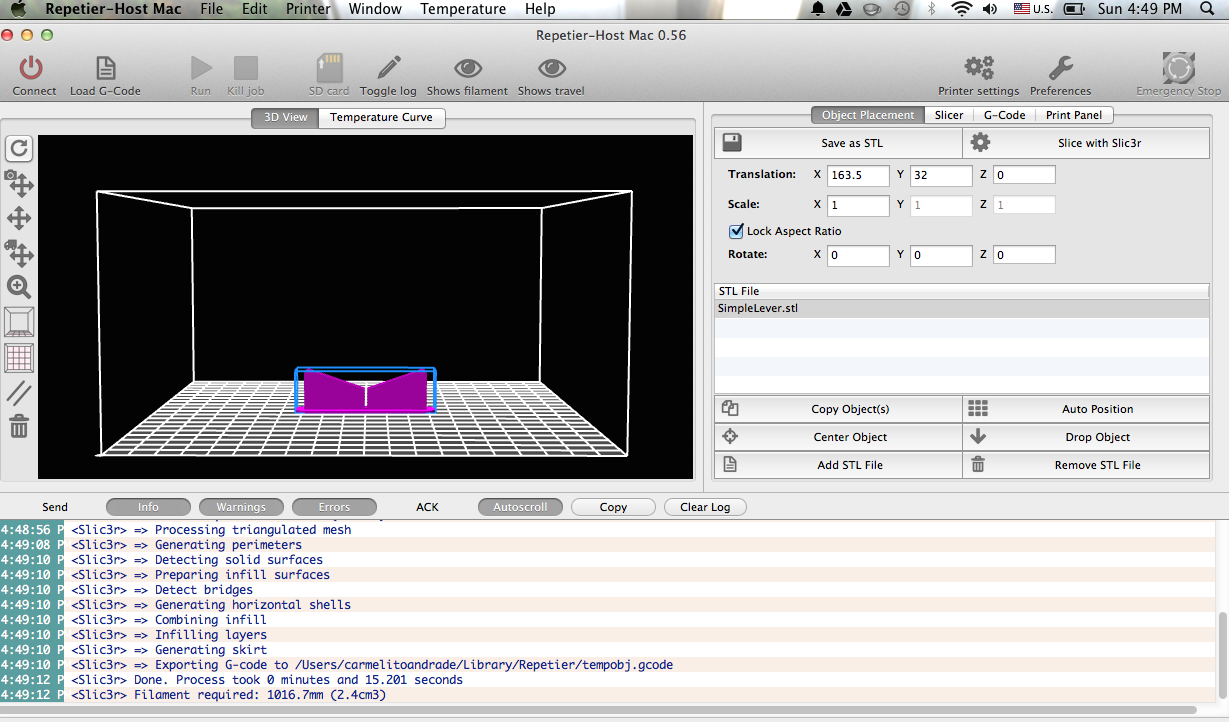The height and width of the screenshot is (722, 1229).
Task: Click the Translation Y field
Action: 941,175
